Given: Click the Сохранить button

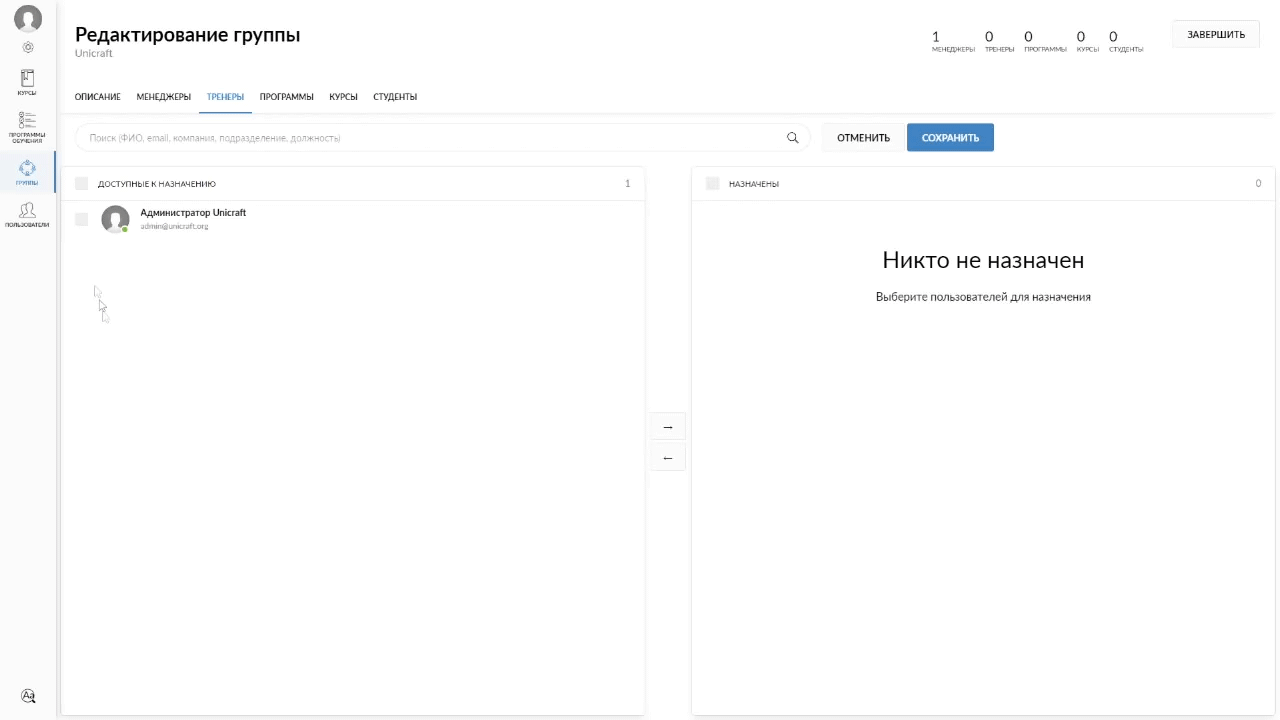Looking at the screenshot, I should [x=950, y=138].
